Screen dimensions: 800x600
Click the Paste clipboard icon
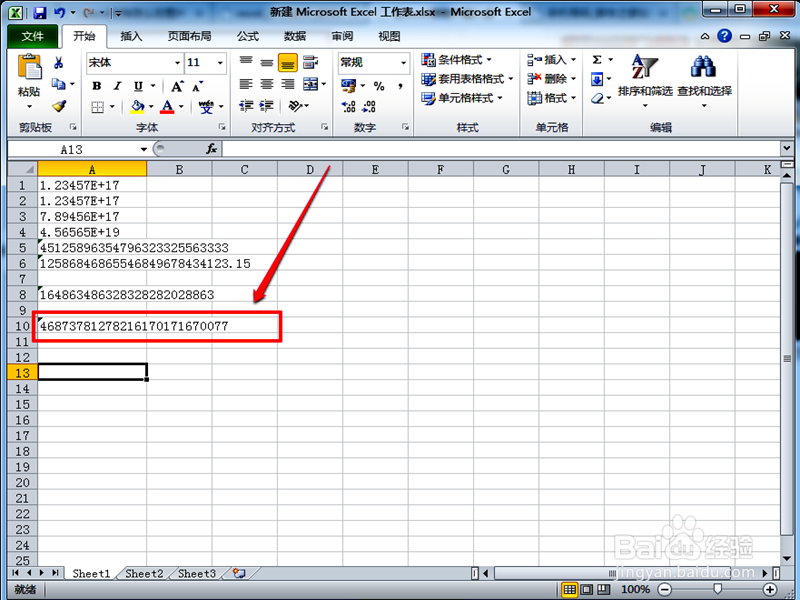[29, 67]
